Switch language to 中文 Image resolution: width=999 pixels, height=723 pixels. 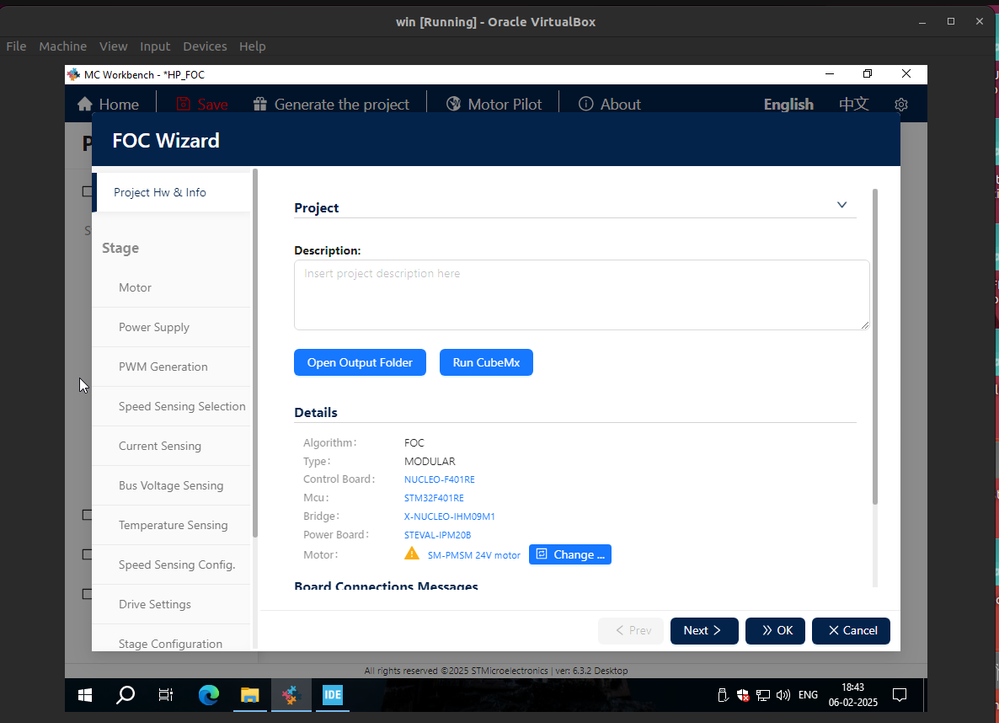tap(854, 104)
